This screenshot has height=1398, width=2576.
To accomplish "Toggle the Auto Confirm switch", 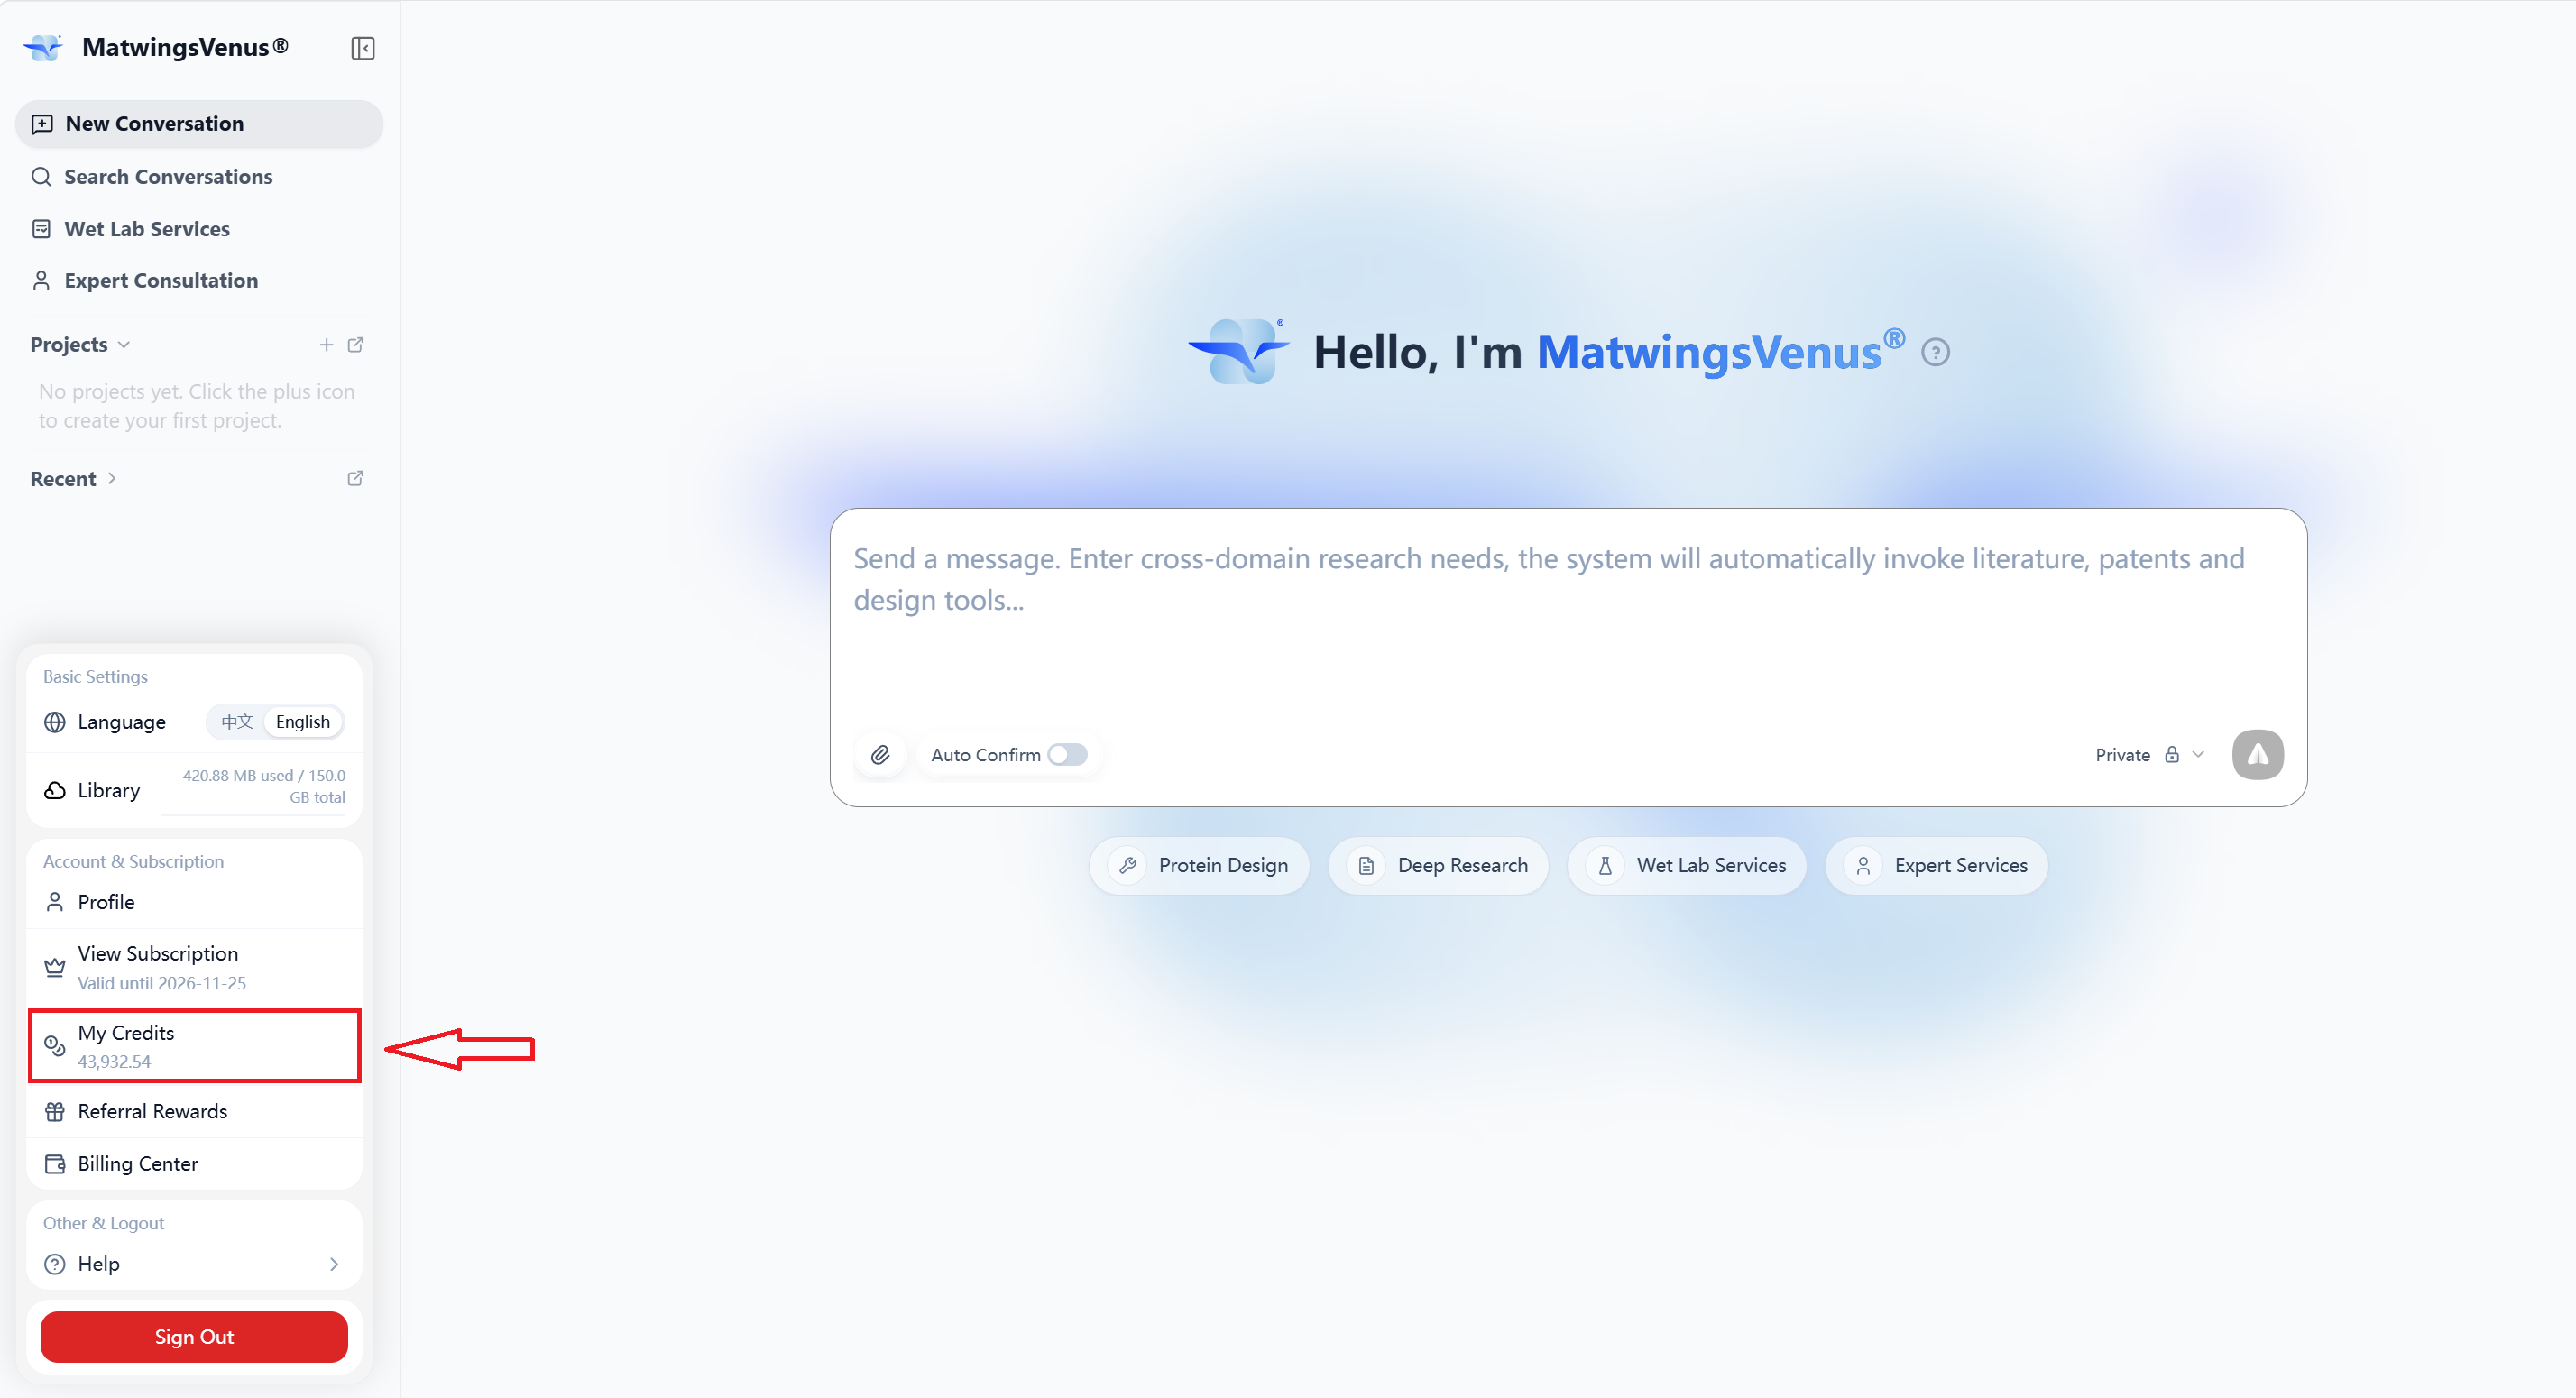I will coord(1067,755).
